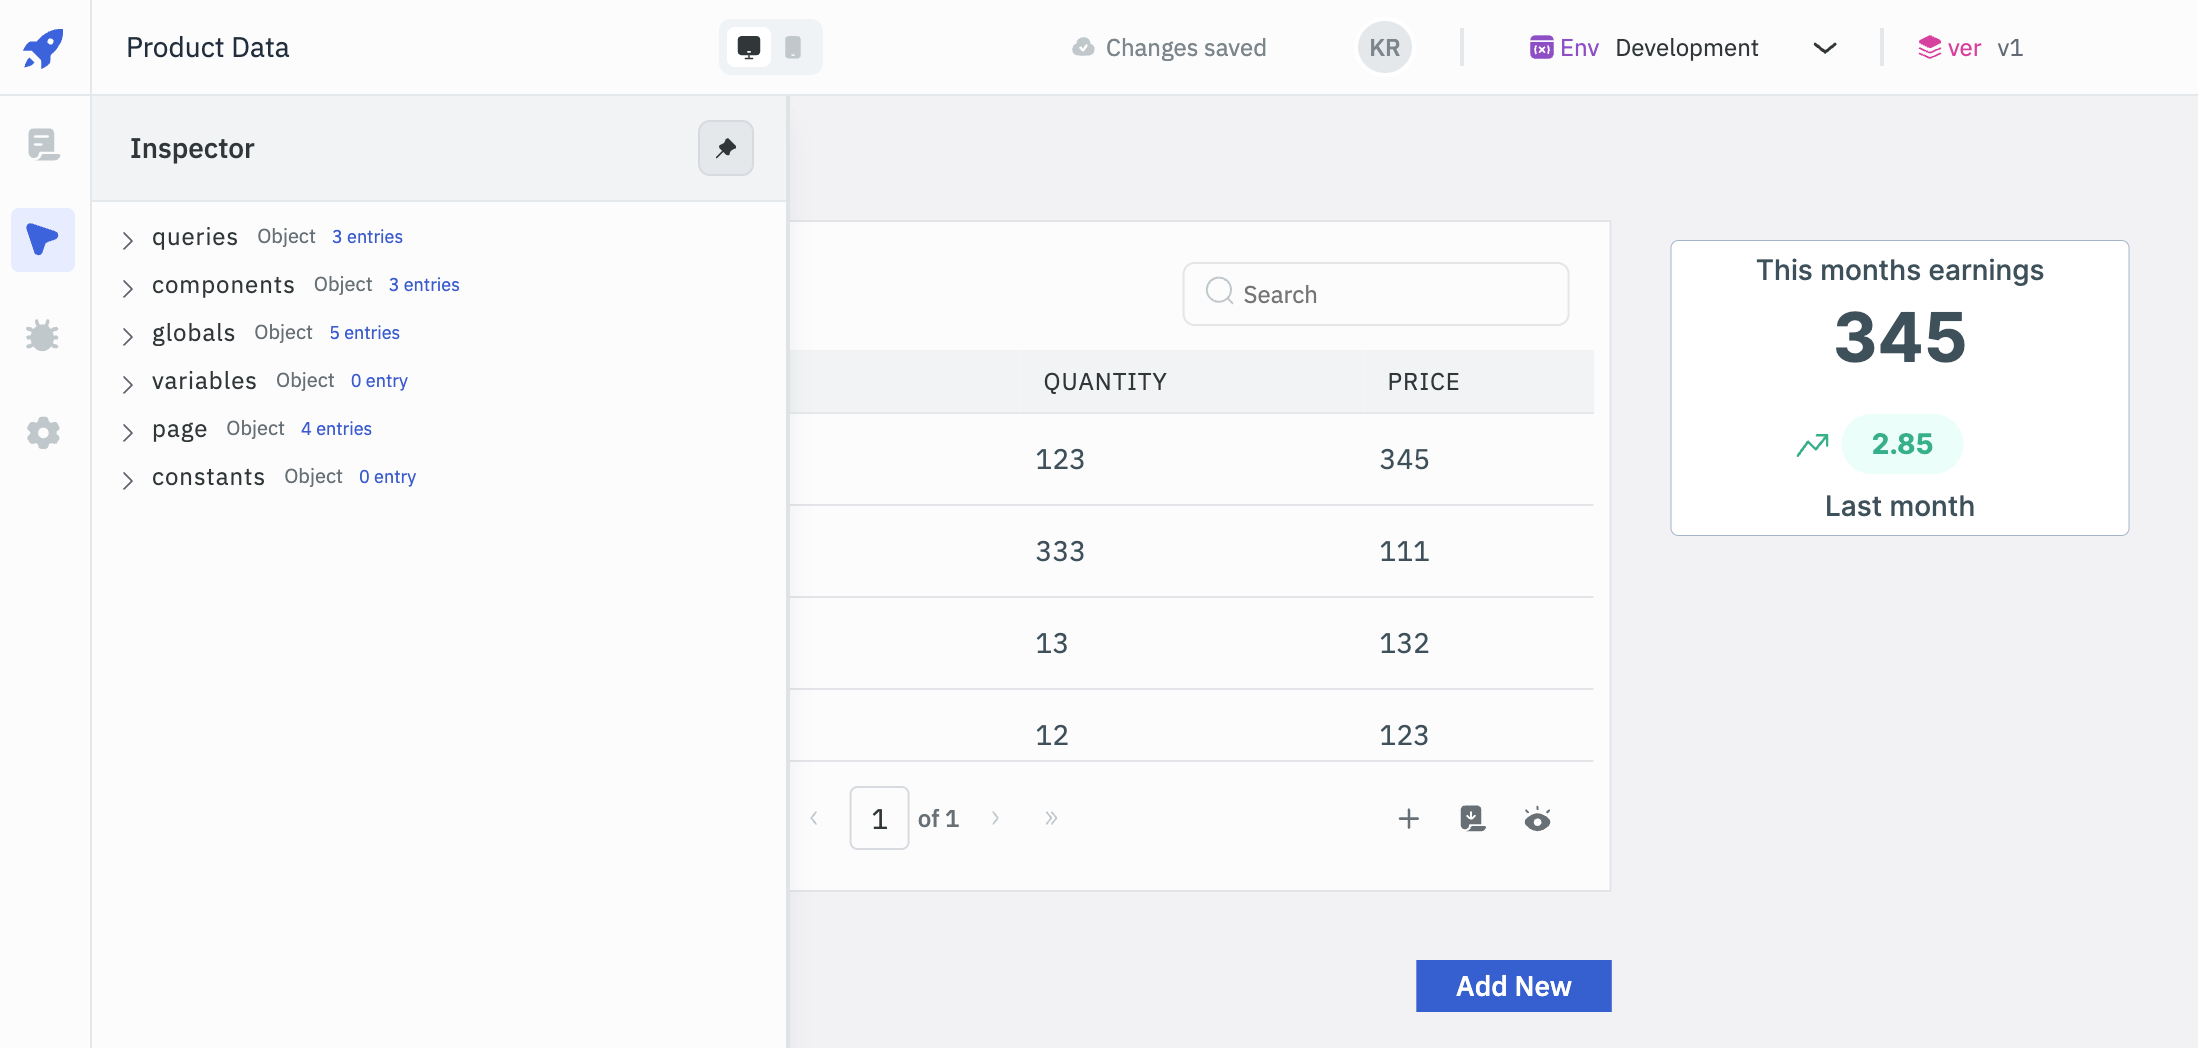Pin the Inspector panel
Viewport: 2198px width, 1048px height.
(725, 148)
